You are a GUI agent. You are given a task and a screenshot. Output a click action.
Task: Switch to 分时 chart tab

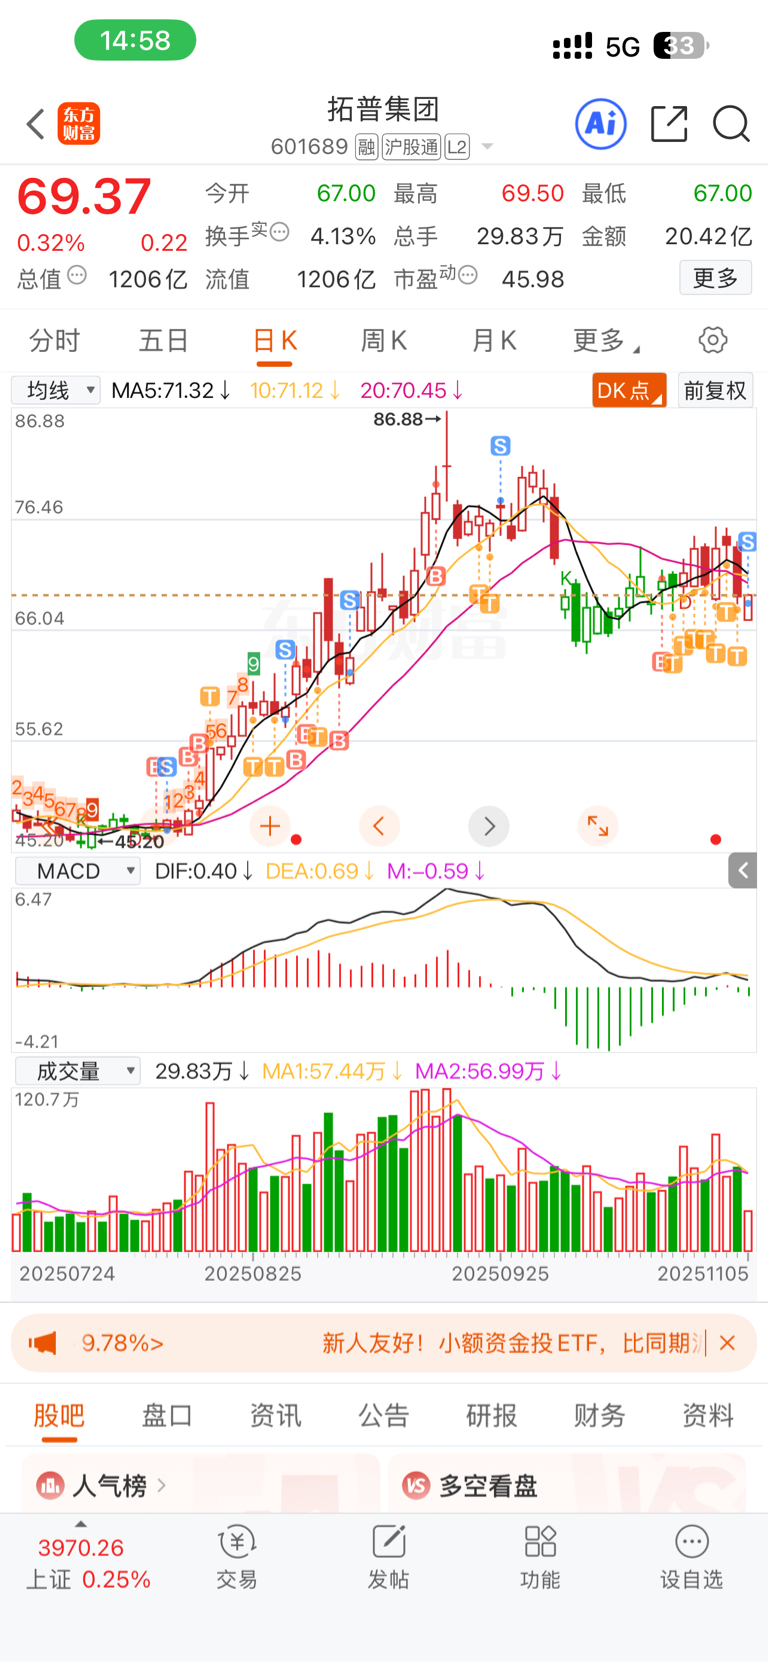(x=54, y=341)
